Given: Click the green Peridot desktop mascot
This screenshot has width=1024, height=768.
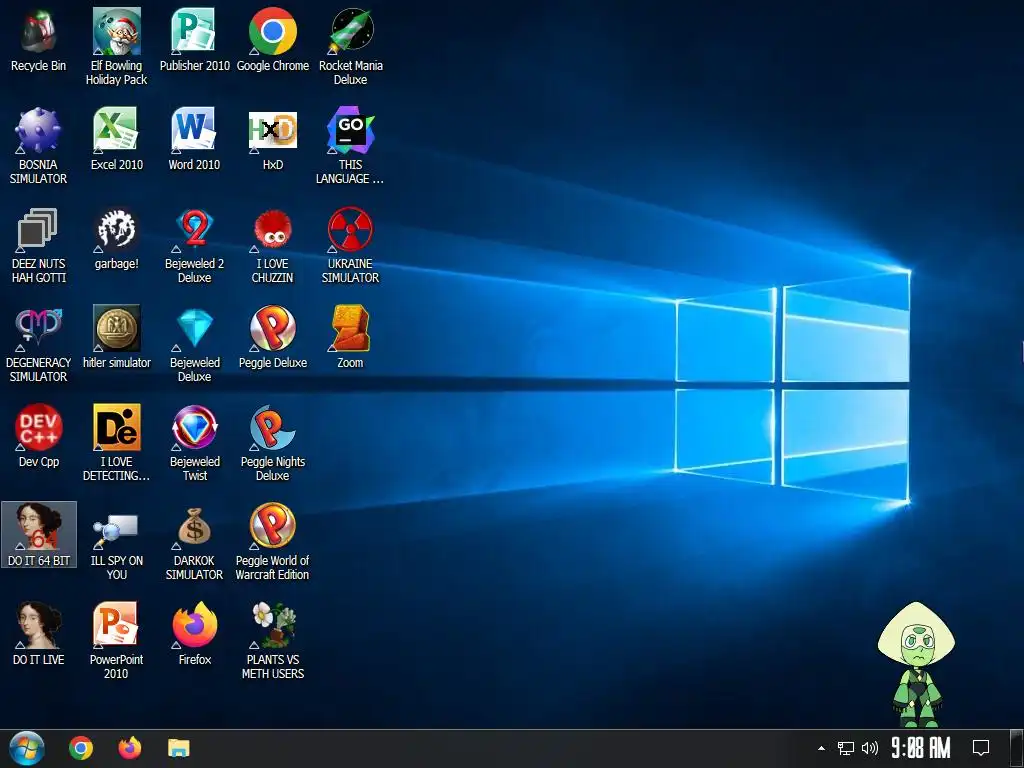Looking at the screenshot, I should pyautogui.click(x=917, y=665).
